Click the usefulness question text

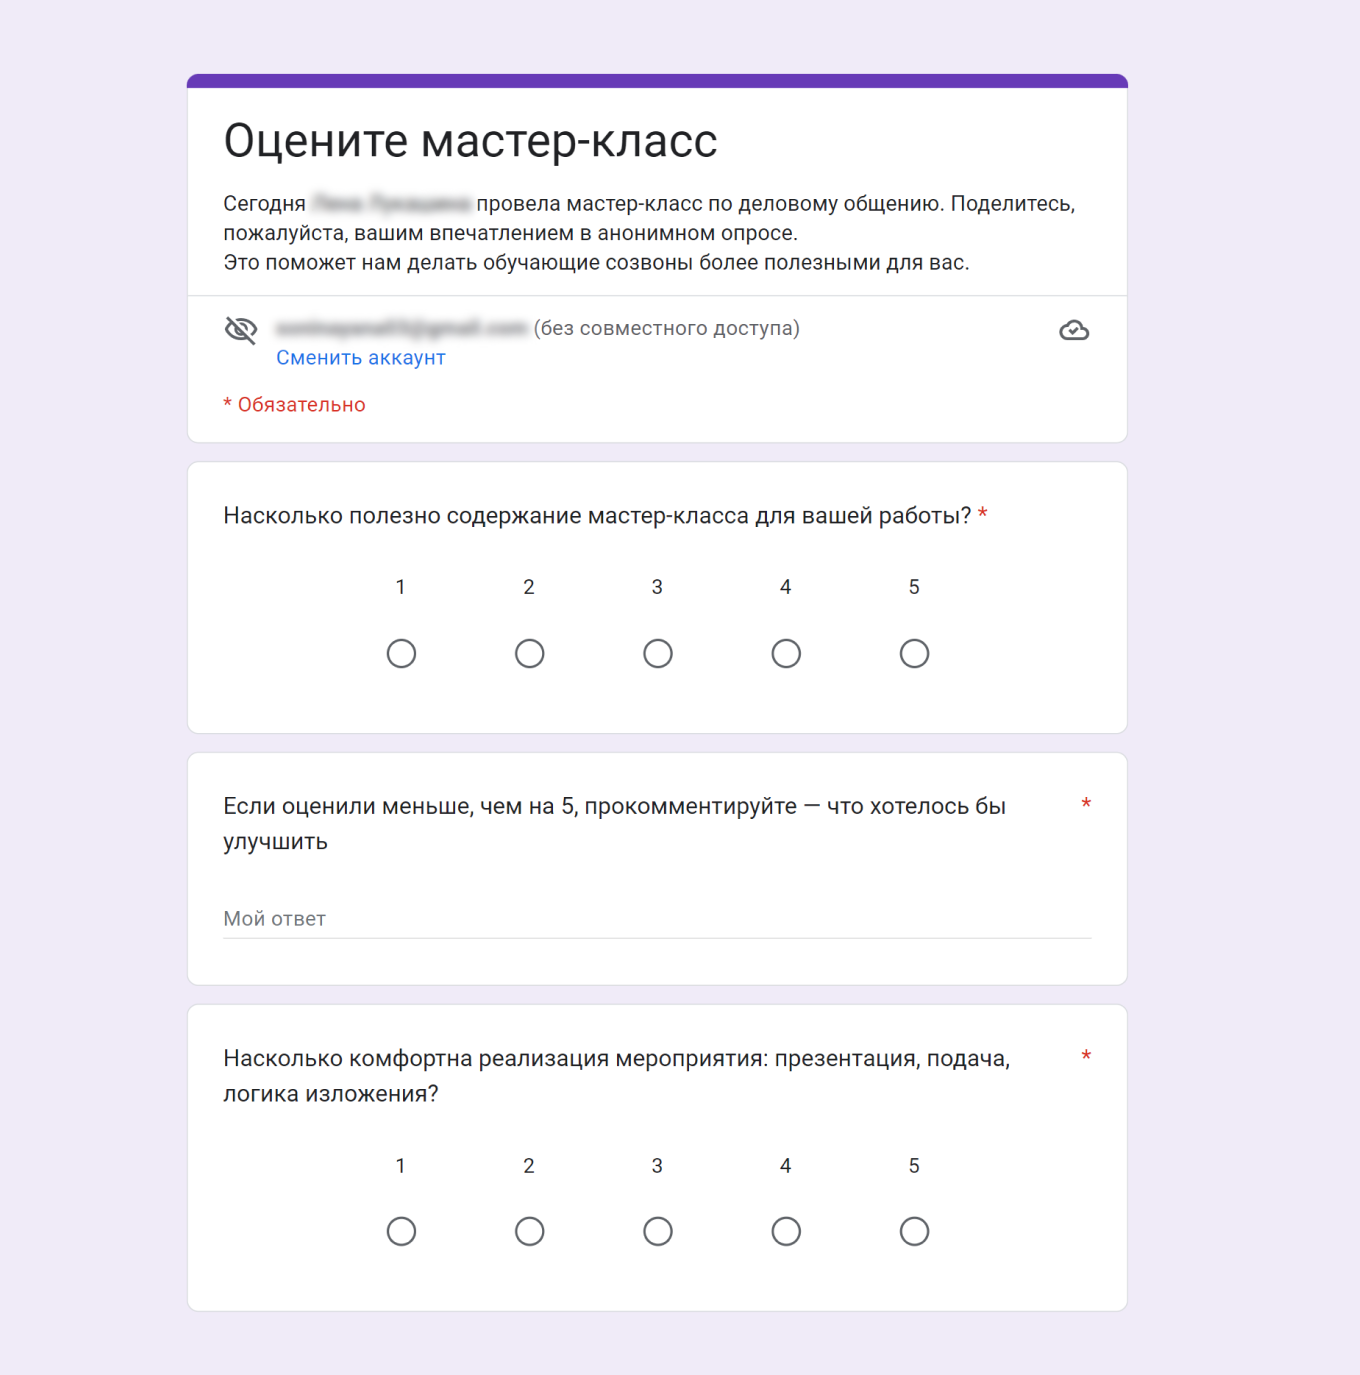click(598, 516)
